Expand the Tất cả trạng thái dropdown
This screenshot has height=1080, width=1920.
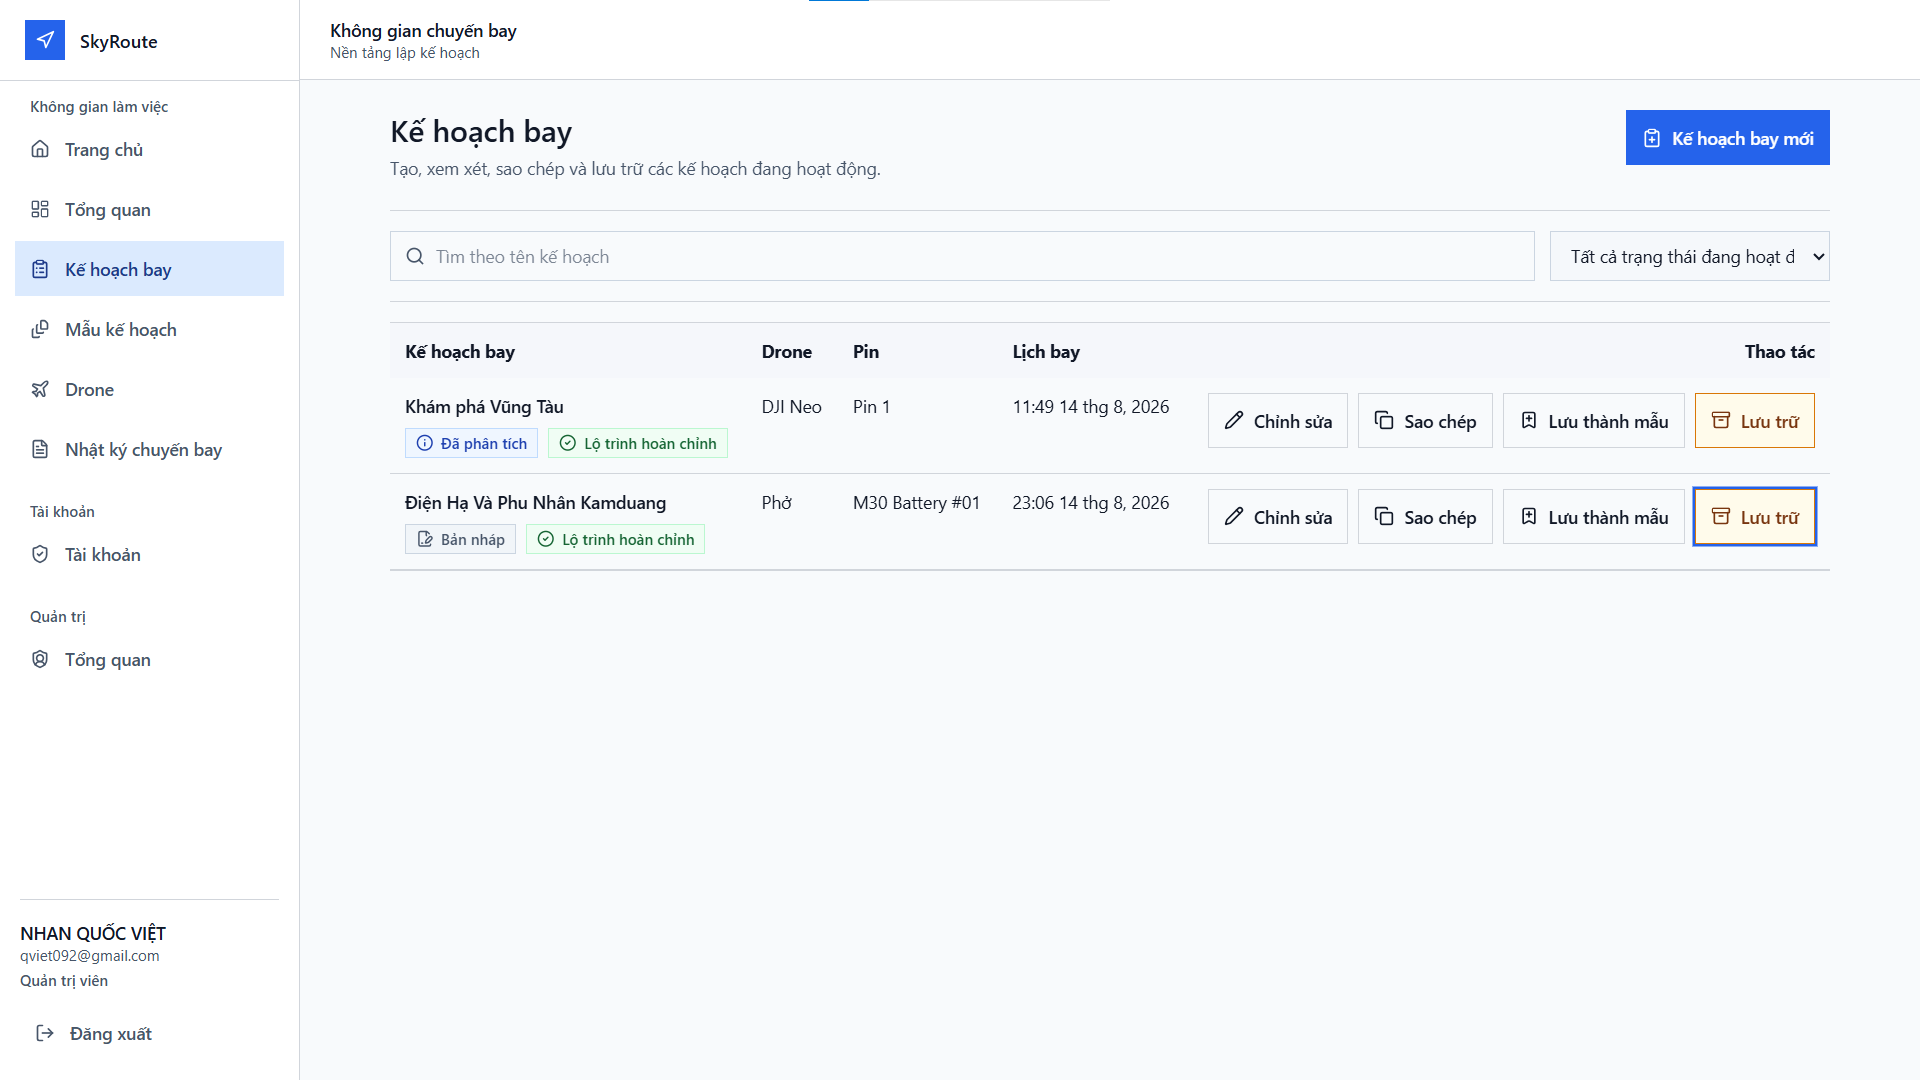tap(1689, 256)
